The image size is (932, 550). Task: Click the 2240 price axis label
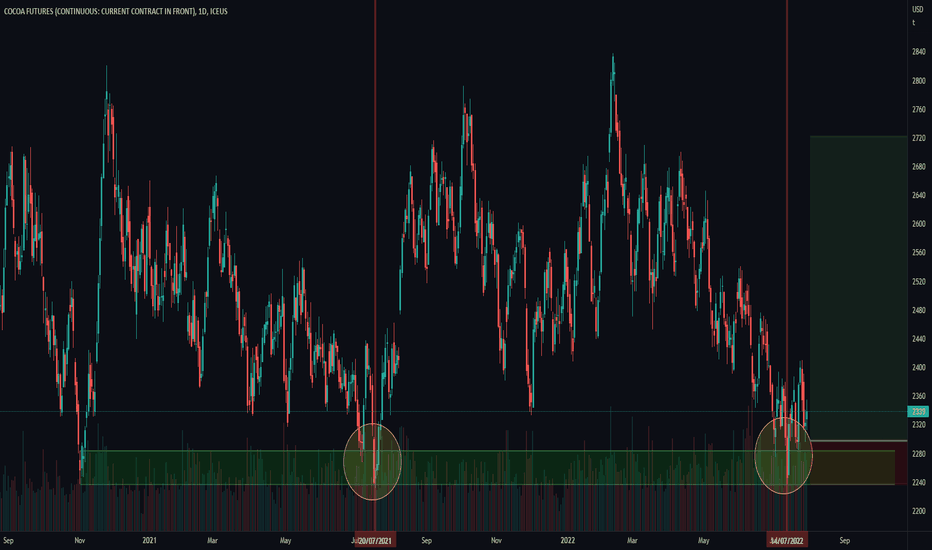(918, 482)
